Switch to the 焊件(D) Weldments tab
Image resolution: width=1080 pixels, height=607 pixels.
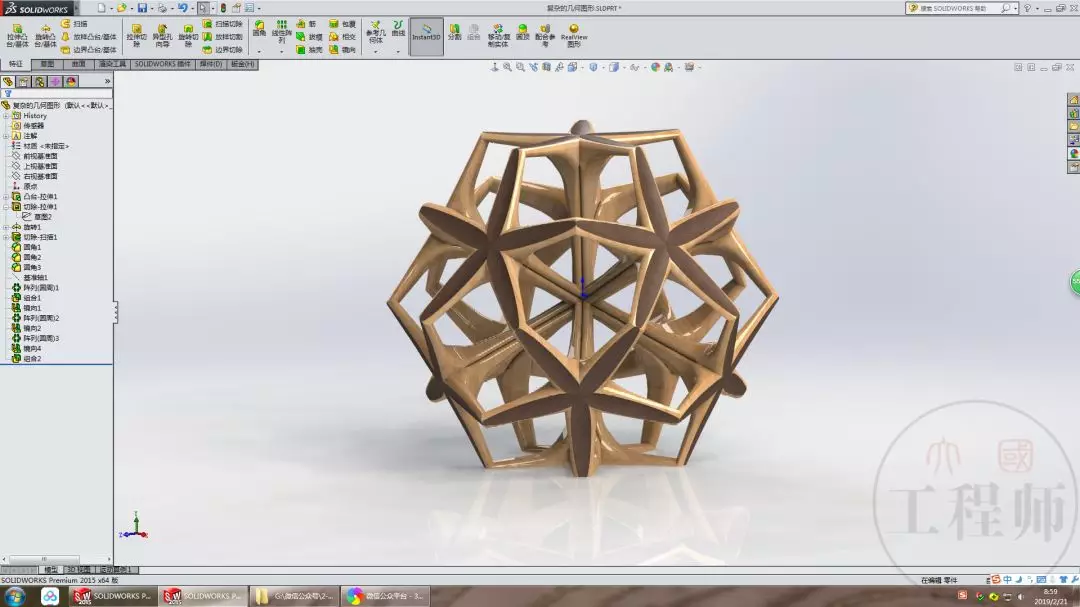tap(211, 64)
